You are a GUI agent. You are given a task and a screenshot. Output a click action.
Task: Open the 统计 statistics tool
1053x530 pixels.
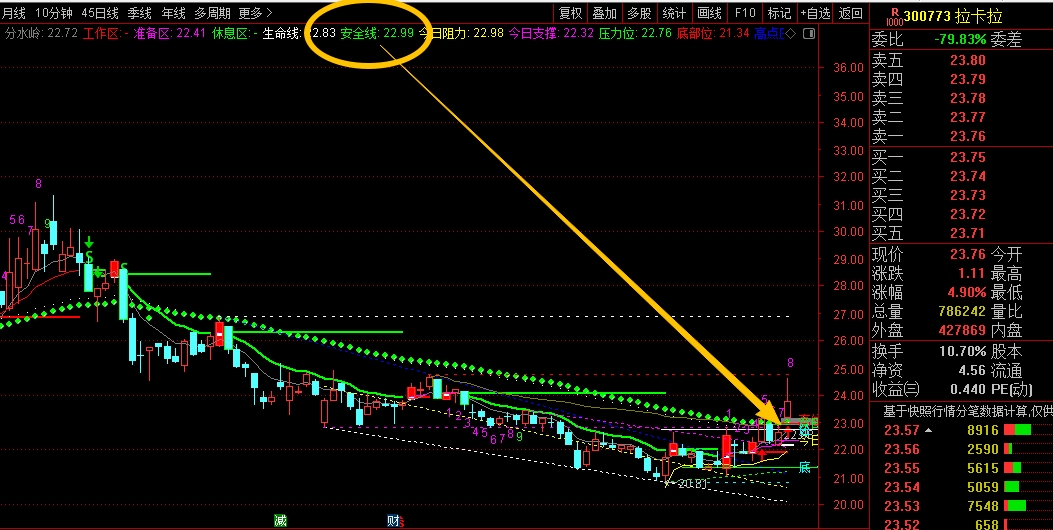[x=674, y=13]
